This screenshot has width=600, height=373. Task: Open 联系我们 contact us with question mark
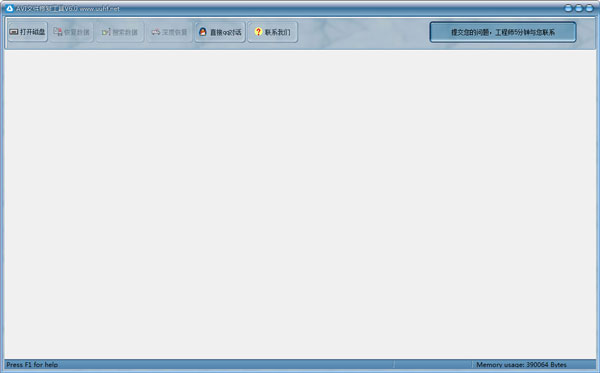(x=272, y=32)
